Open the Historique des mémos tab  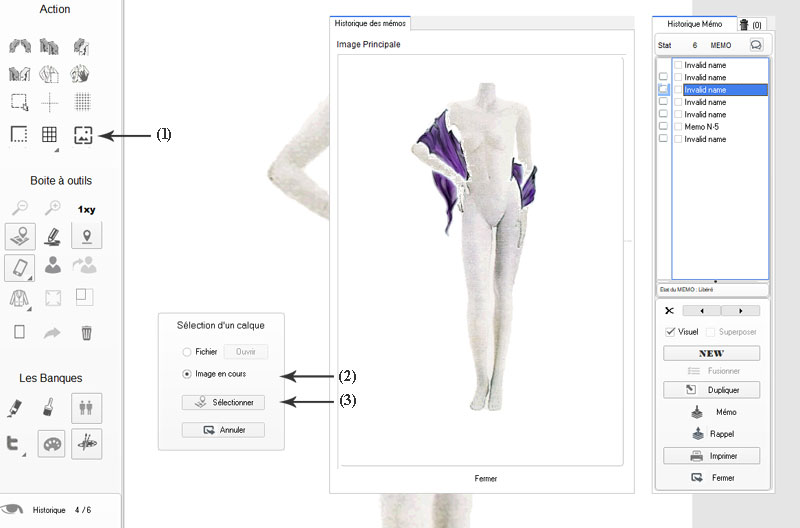pos(368,23)
